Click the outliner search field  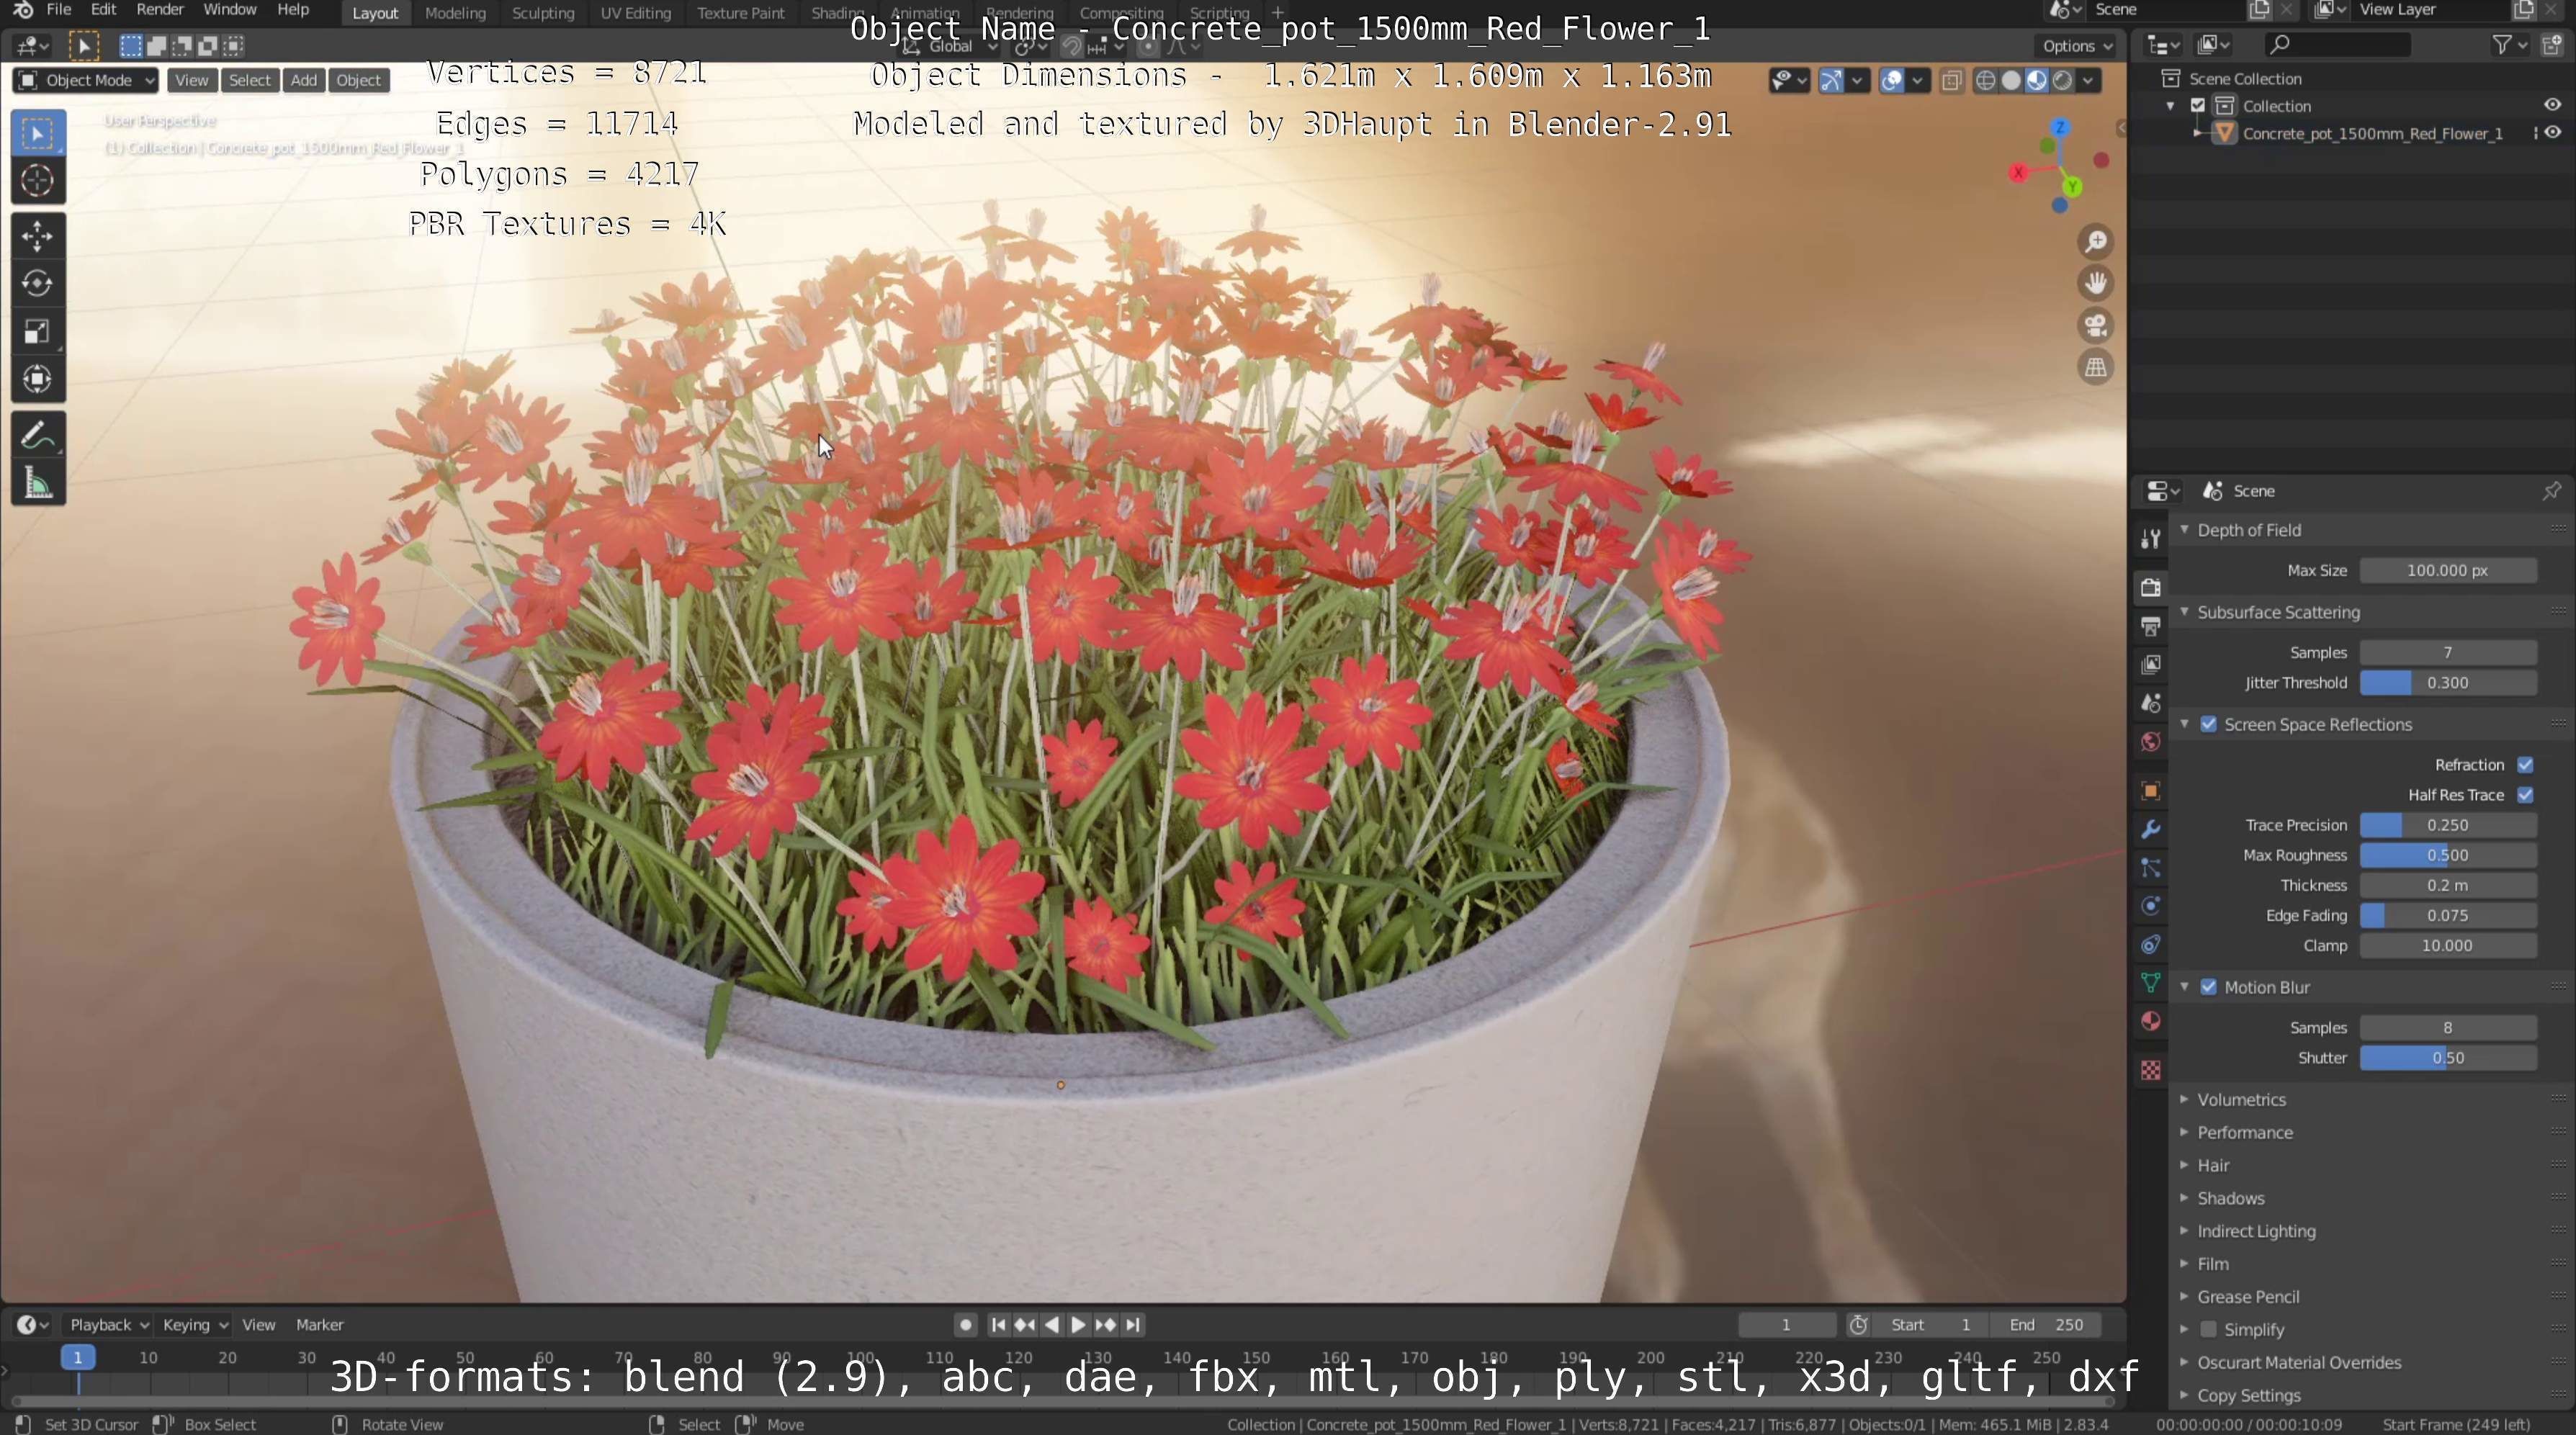(x=2337, y=45)
